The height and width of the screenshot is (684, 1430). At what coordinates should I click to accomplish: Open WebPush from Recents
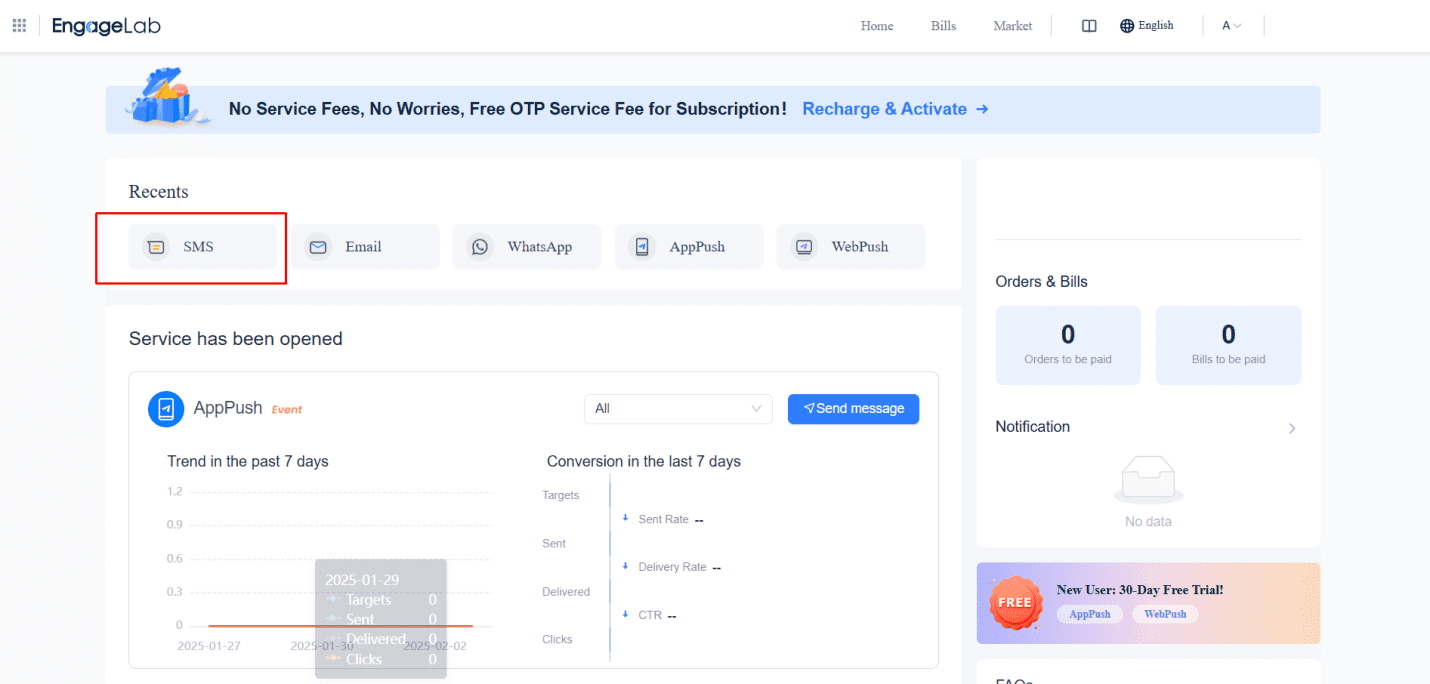click(x=851, y=247)
